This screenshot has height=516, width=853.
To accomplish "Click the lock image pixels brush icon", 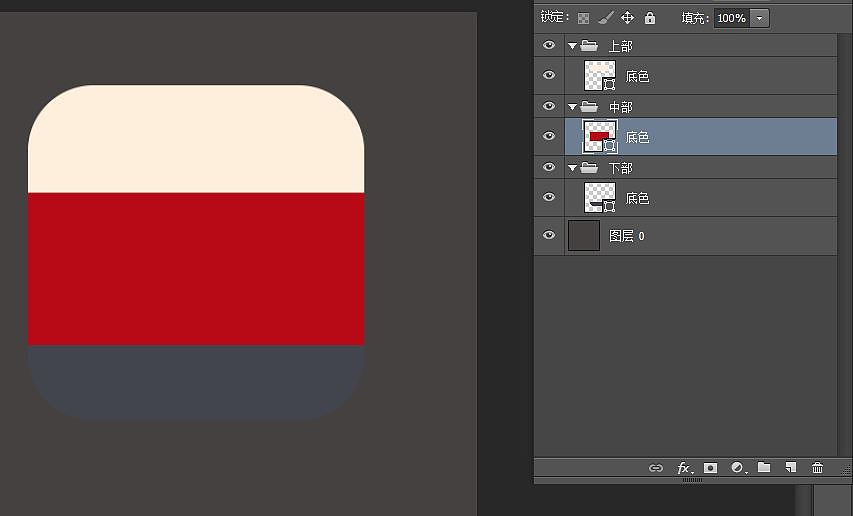I will [605, 18].
